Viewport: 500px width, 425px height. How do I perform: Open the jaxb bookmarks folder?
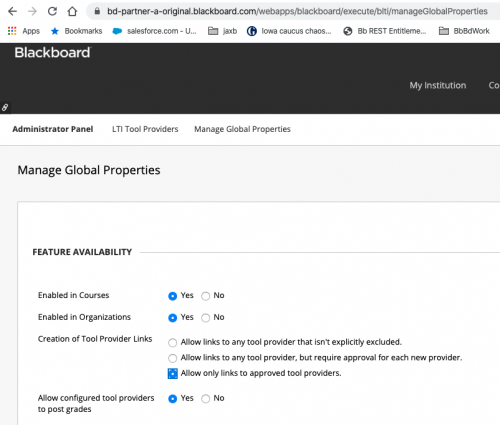point(222,31)
